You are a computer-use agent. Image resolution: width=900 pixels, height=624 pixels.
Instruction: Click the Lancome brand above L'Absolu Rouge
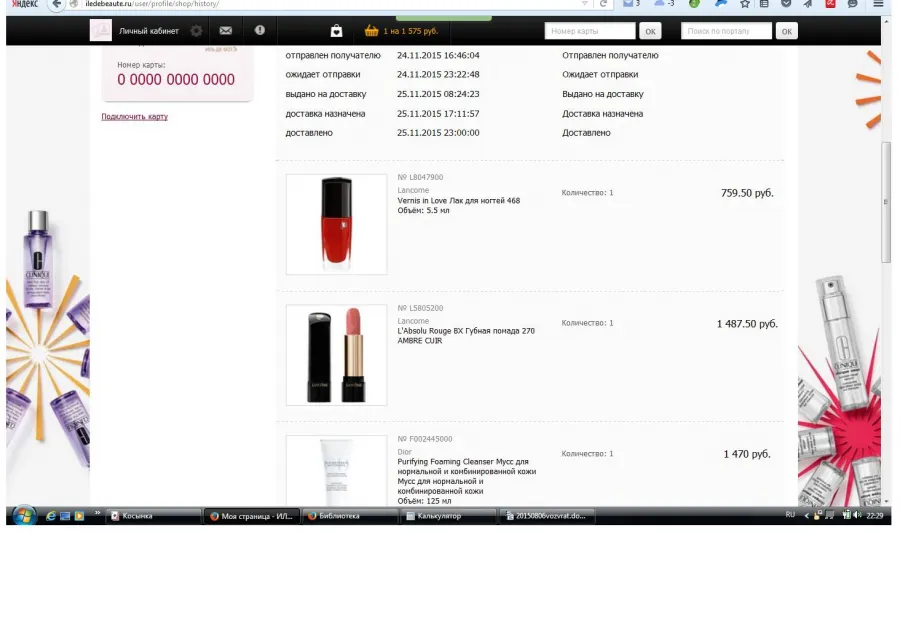point(413,321)
